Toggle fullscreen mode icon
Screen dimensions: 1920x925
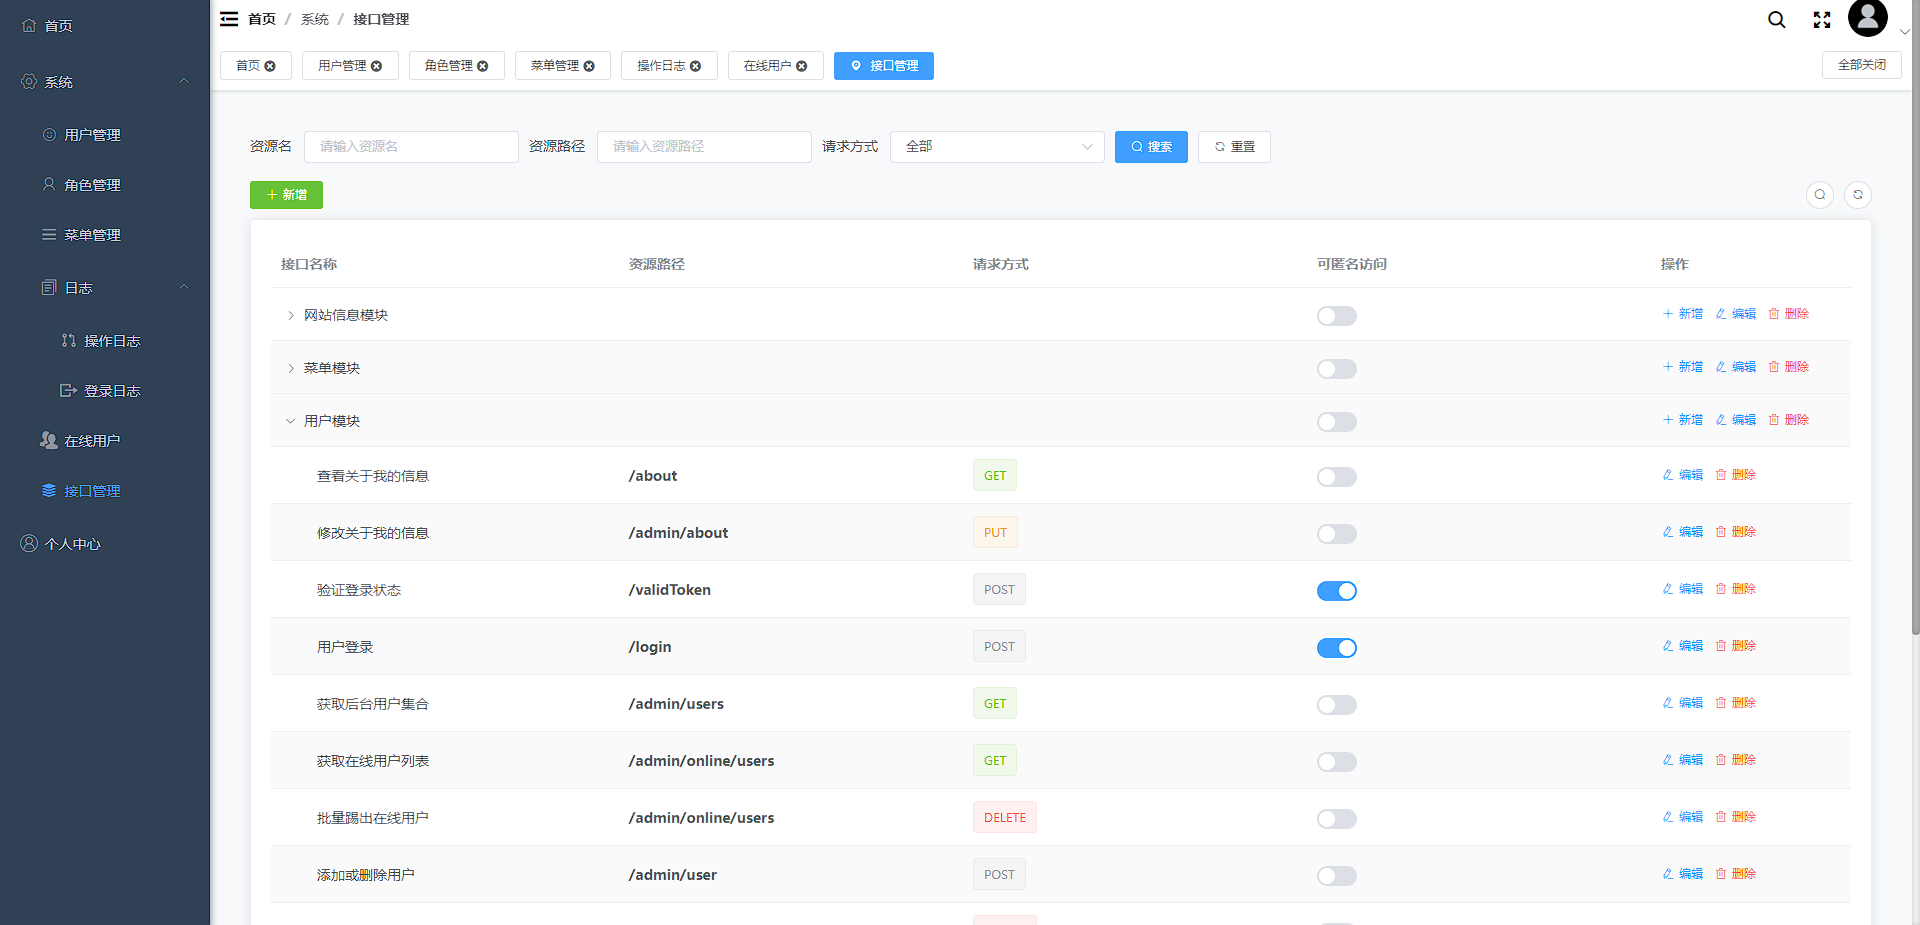1821,20
